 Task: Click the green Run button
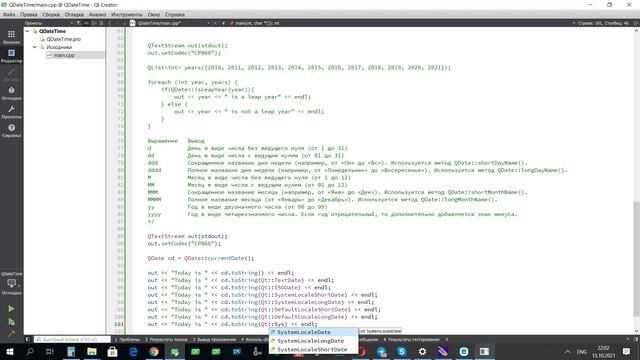pos(11,309)
